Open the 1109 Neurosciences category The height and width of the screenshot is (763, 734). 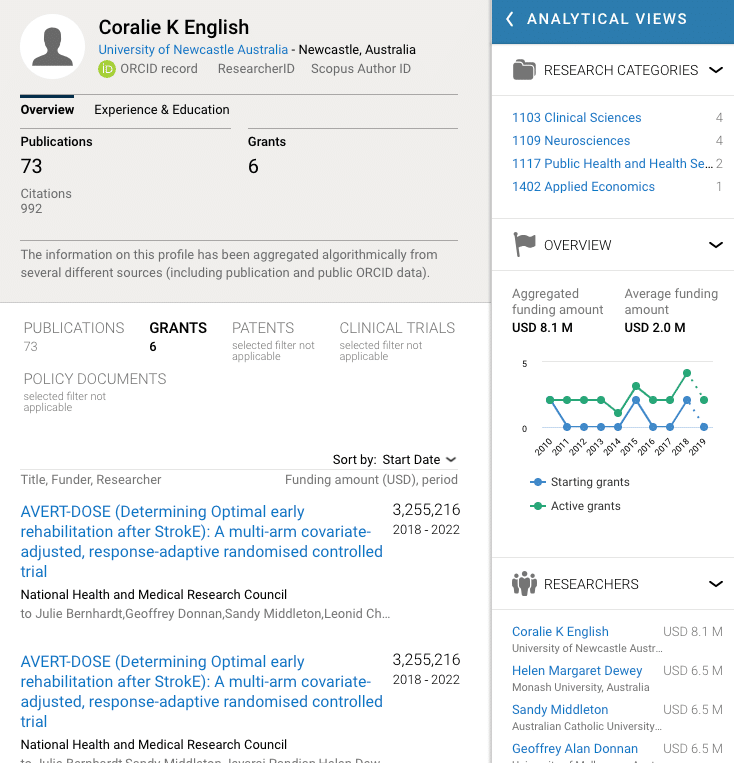571,141
